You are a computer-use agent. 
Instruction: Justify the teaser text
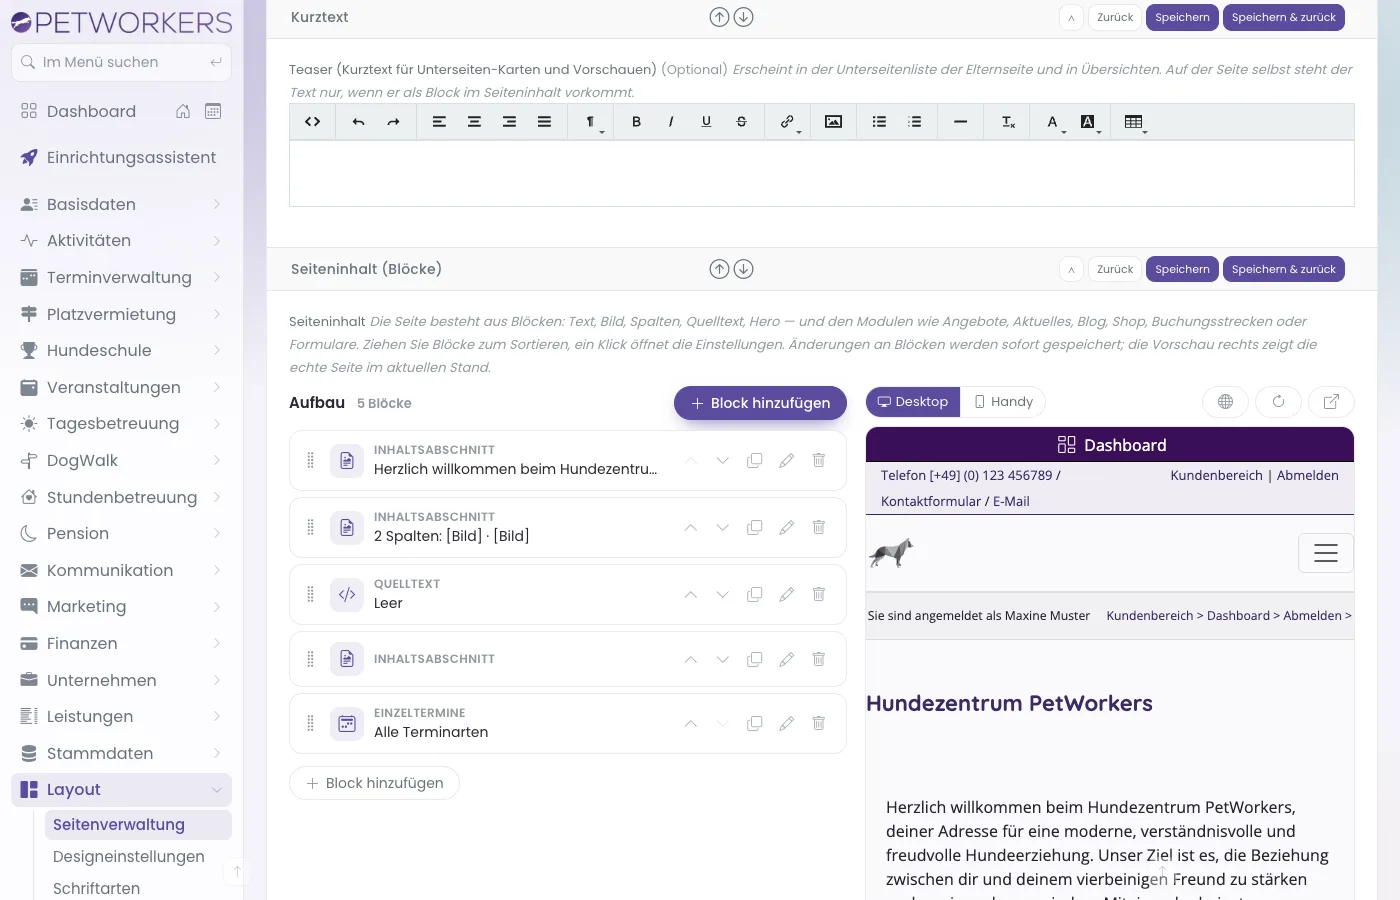click(x=544, y=122)
